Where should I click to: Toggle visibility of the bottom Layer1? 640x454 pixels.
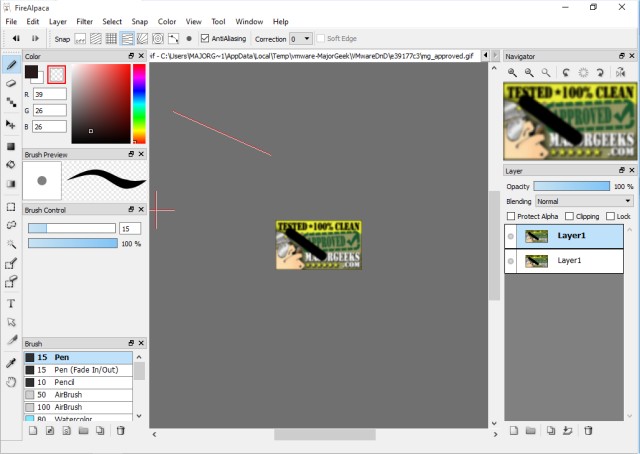(511, 261)
